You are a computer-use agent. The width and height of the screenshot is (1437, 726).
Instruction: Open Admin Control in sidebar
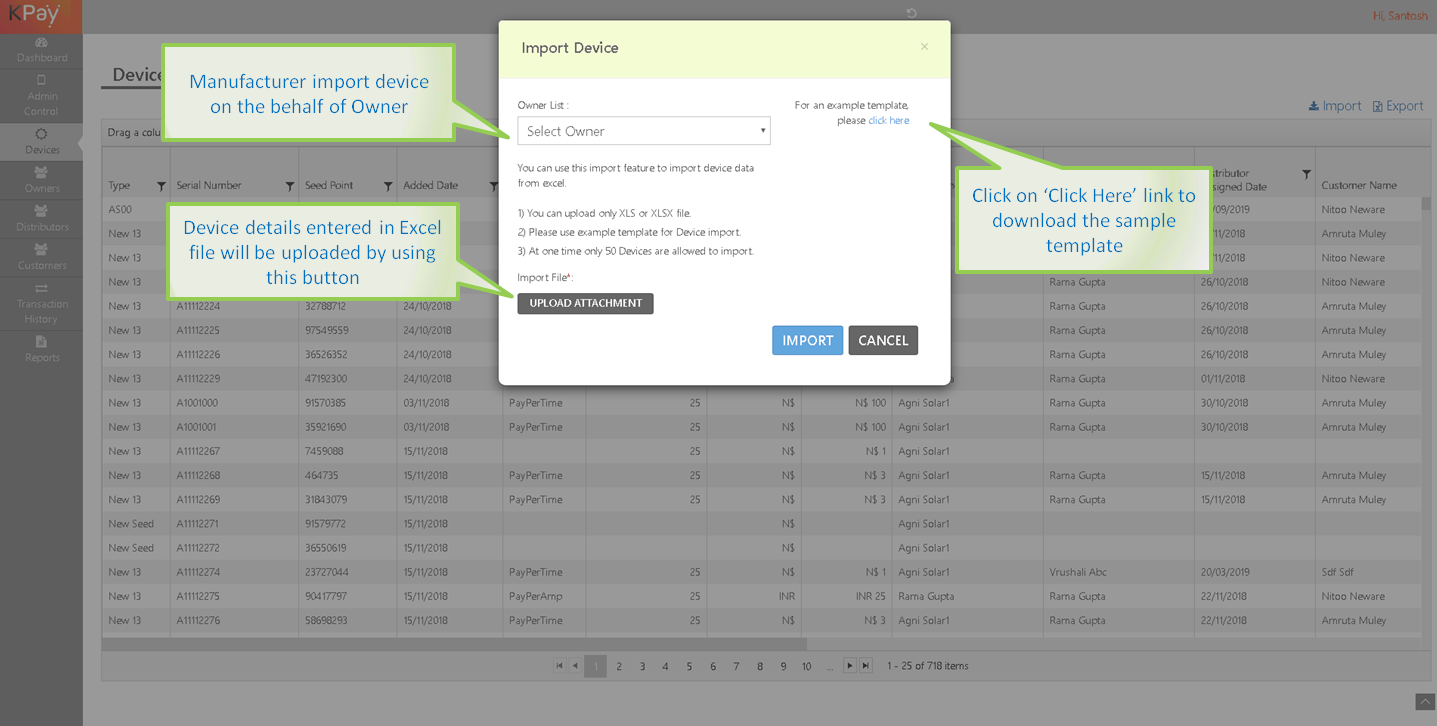(x=41, y=95)
